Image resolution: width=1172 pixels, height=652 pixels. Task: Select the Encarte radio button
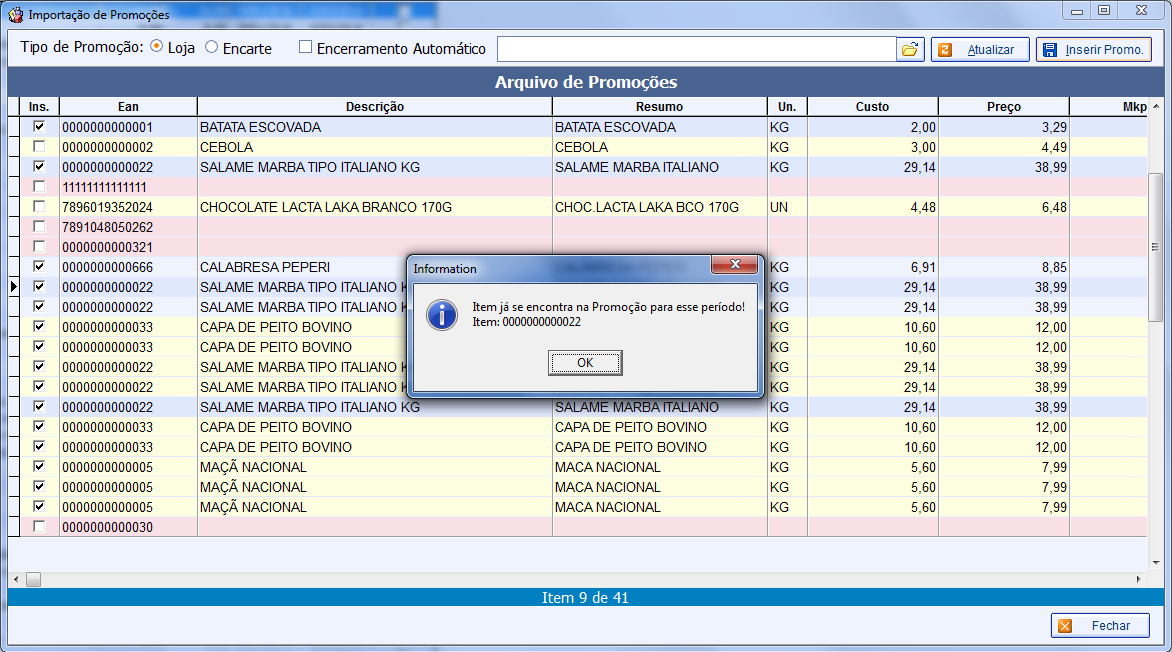[x=211, y=48]
